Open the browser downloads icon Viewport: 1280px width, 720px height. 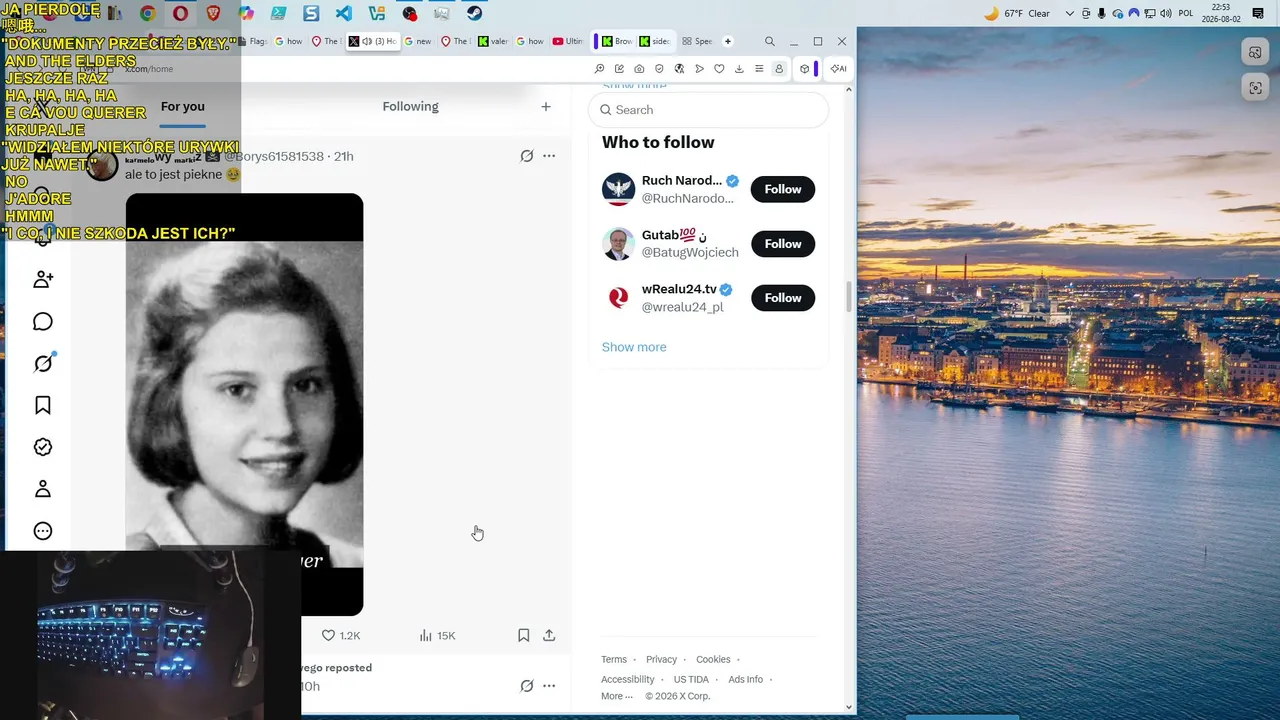[x=739, y=69]
